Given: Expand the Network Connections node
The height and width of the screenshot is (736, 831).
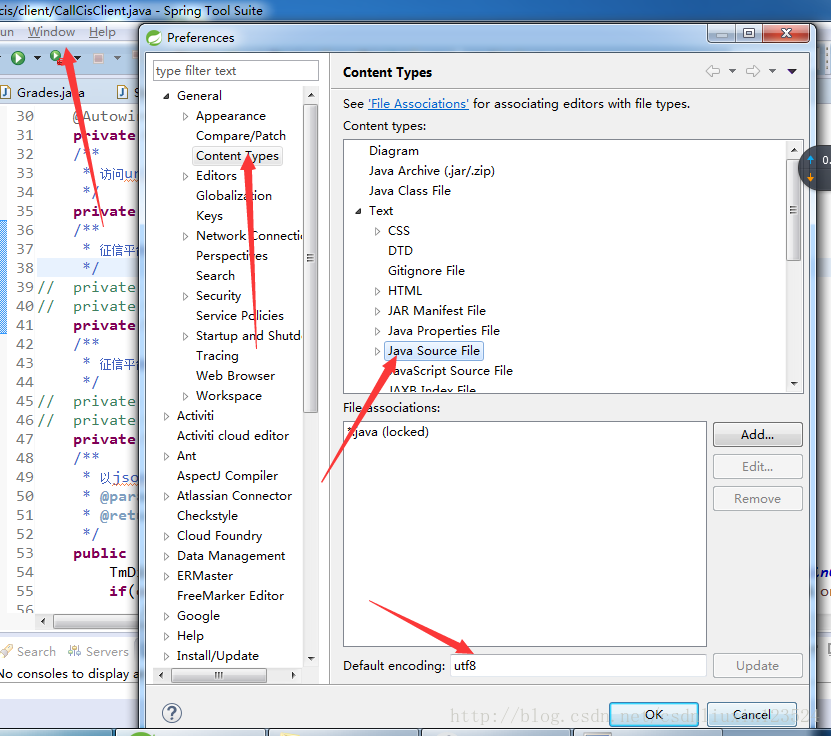Looking at the screenshot, I should click(185, 236).
